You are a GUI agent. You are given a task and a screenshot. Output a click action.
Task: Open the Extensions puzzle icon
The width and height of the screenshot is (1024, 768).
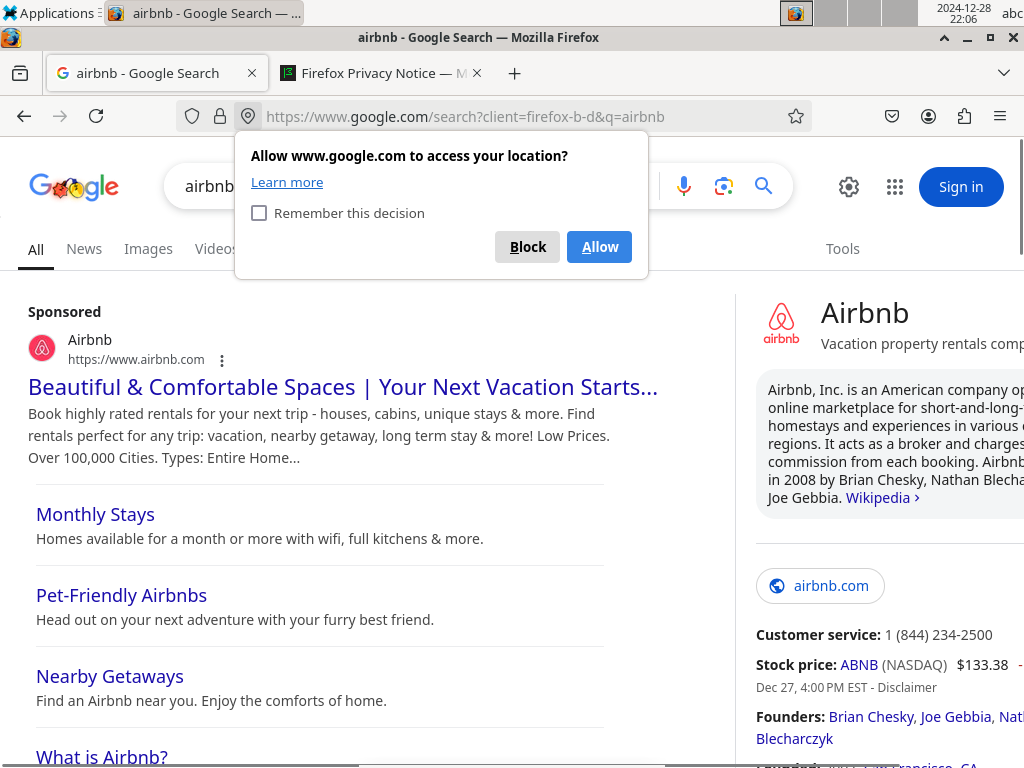pos(964,116)
